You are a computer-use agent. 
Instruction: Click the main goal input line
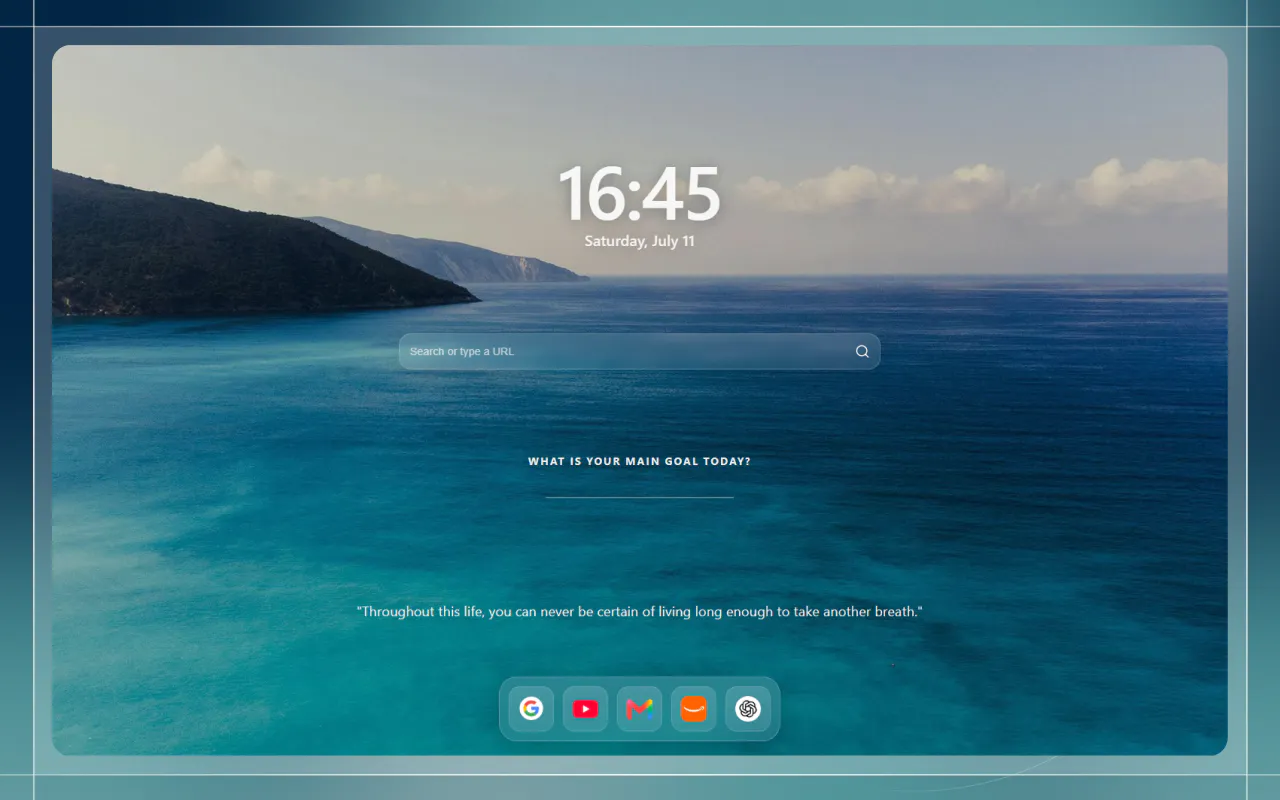point(639,487)
